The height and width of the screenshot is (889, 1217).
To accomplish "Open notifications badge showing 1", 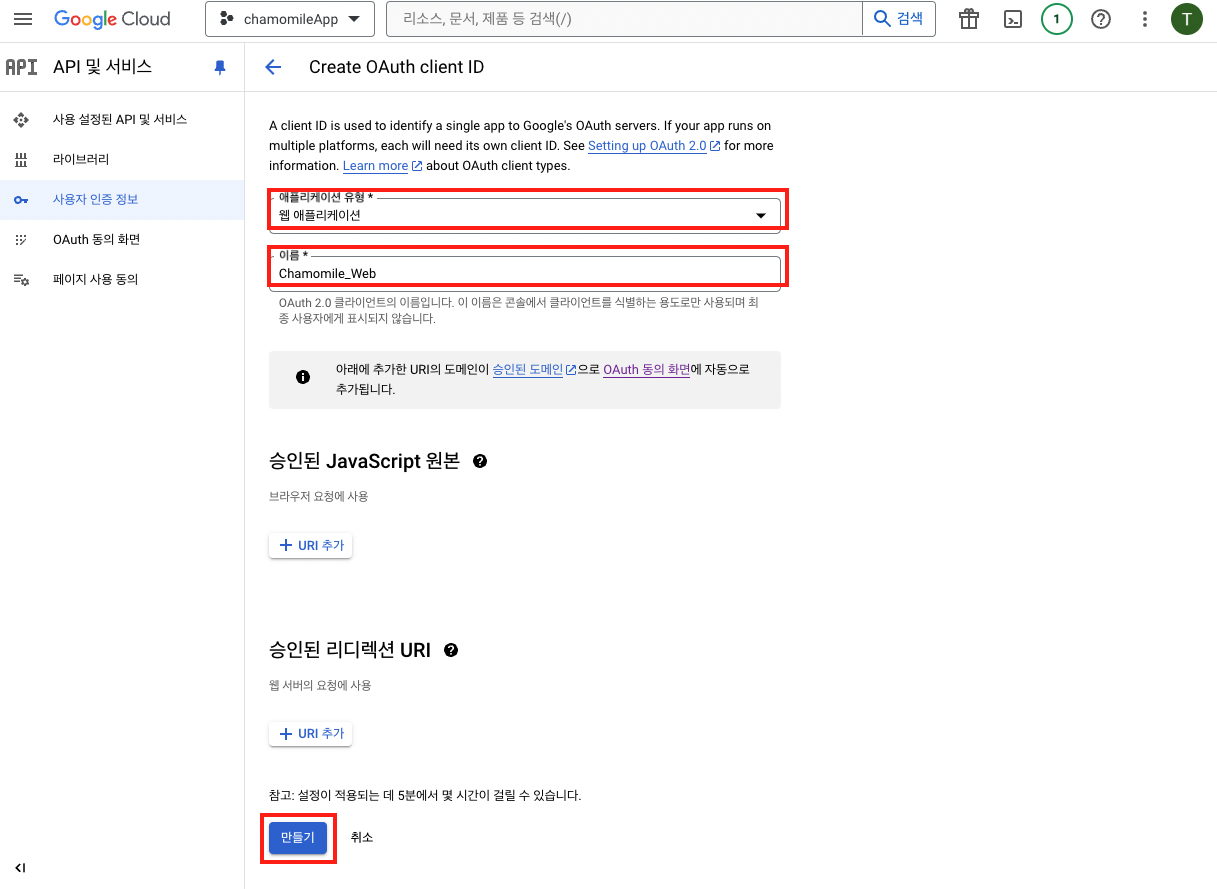I will click(1056, 19).
